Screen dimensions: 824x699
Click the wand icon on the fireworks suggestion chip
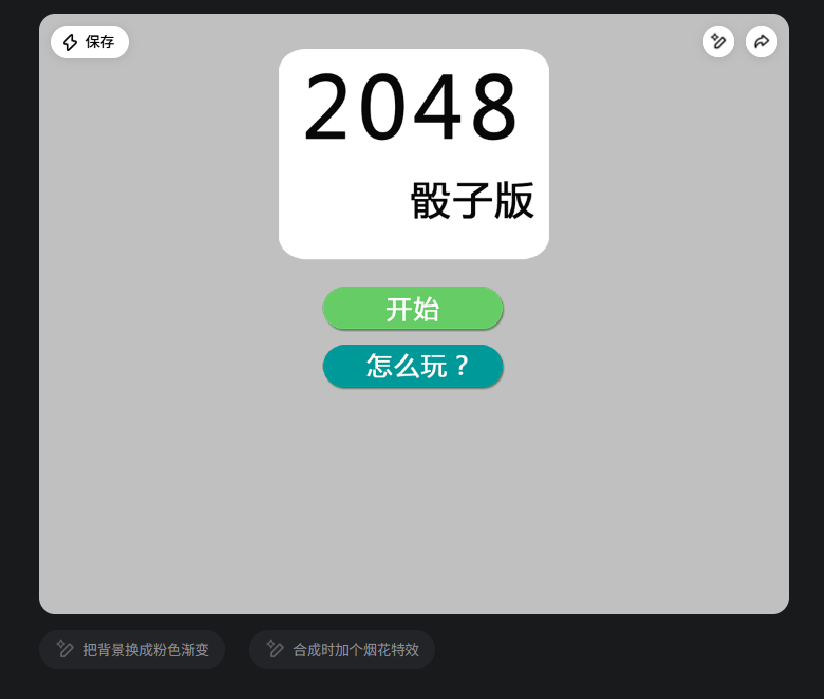point(275,649)
